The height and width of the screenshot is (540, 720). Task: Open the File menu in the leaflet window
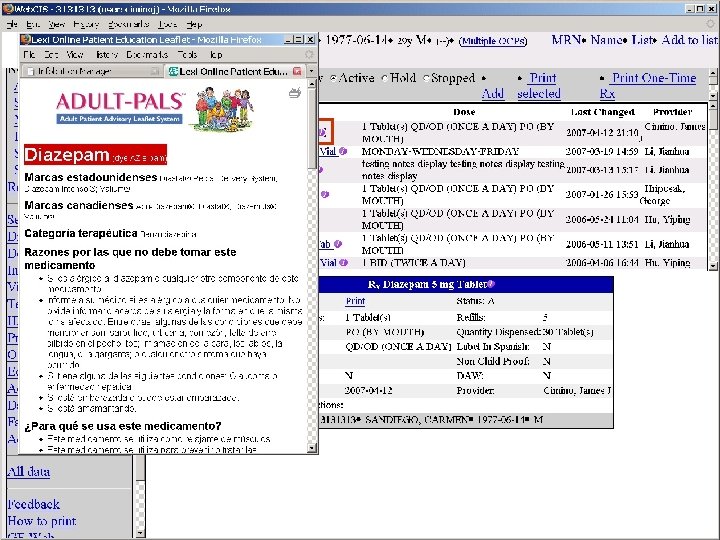(x=29, y=55)
